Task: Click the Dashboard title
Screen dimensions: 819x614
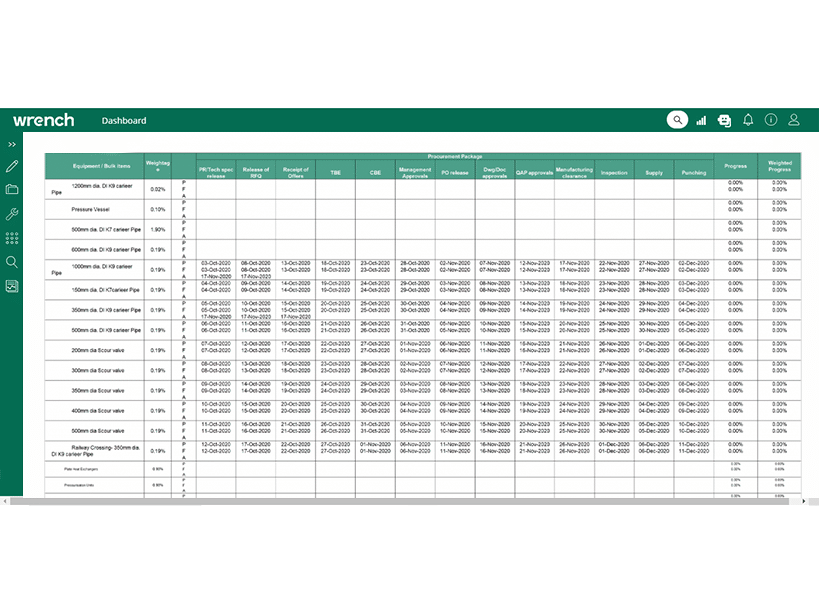Action: click(124, 121)
